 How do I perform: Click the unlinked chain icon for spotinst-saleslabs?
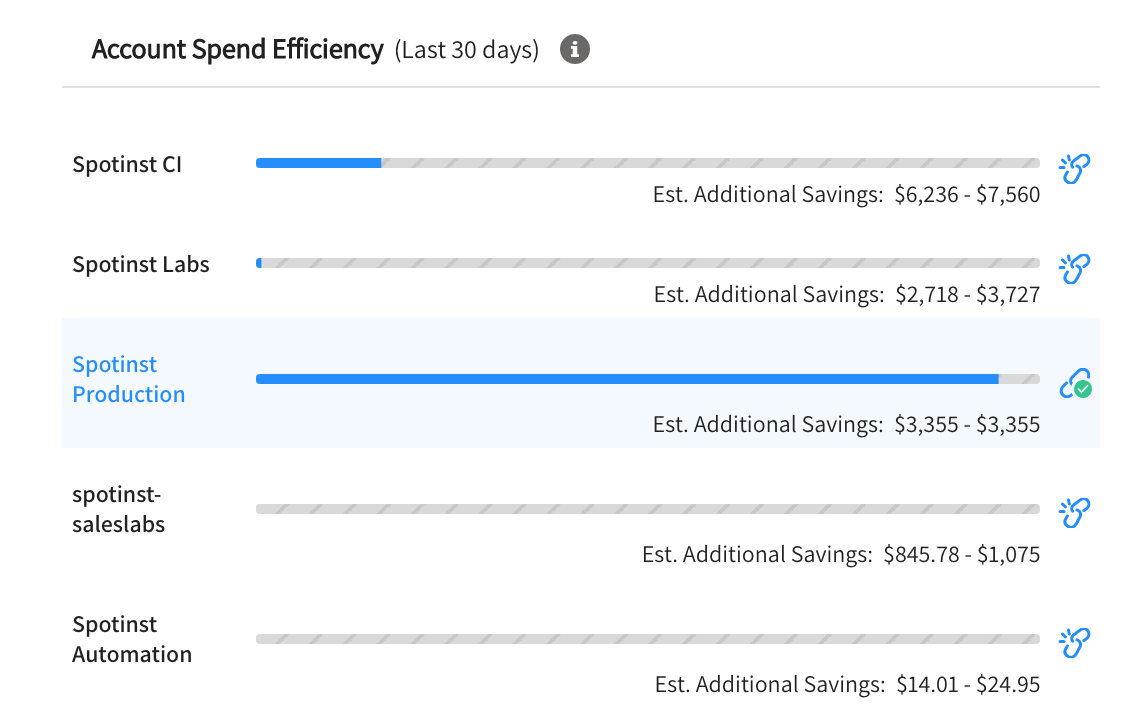click(x=1074, y=513)
